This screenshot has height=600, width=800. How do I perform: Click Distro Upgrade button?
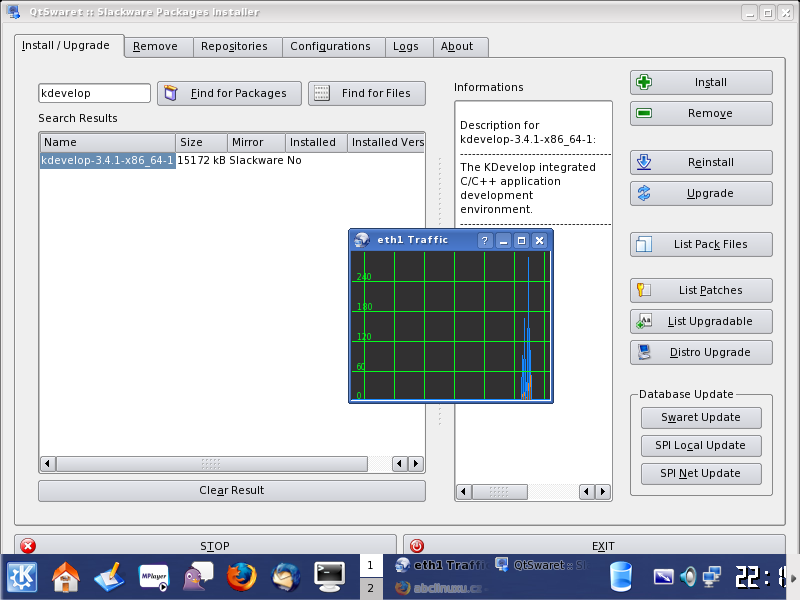701,353
